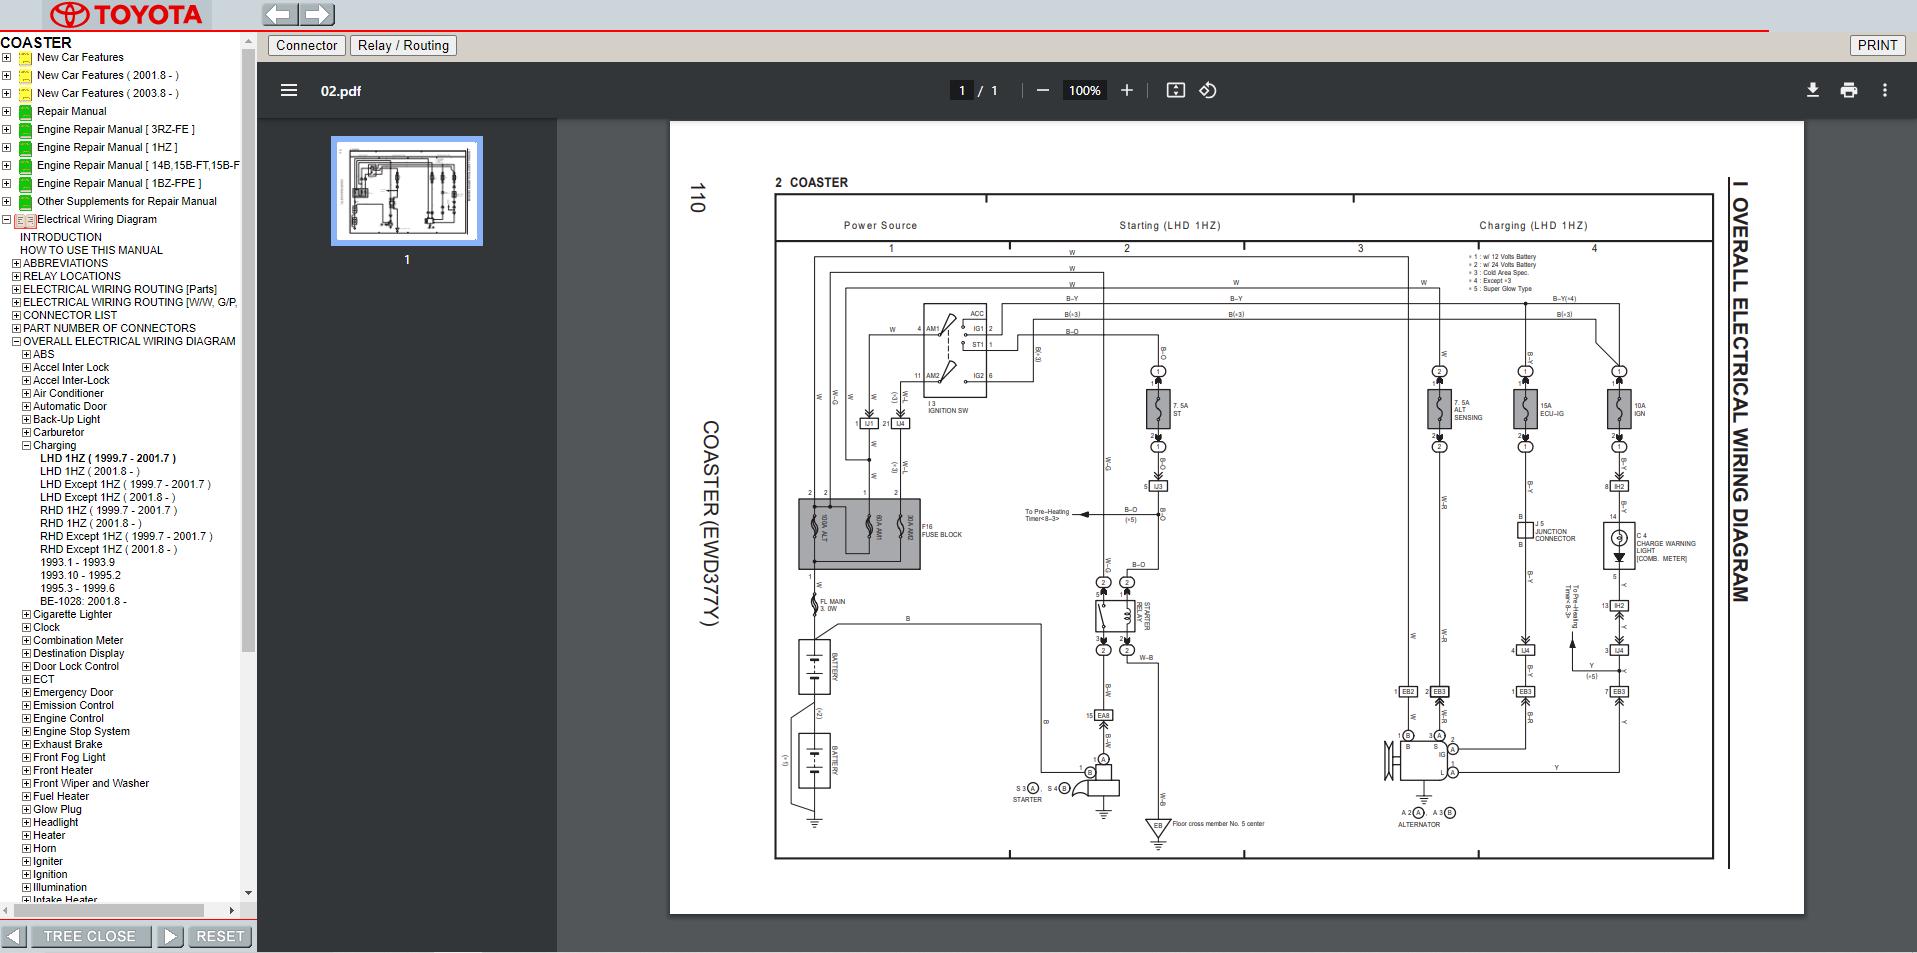1917x953 pixels.
Task: Expand the Air Conditioner node
Action: (x=27, y=394)
